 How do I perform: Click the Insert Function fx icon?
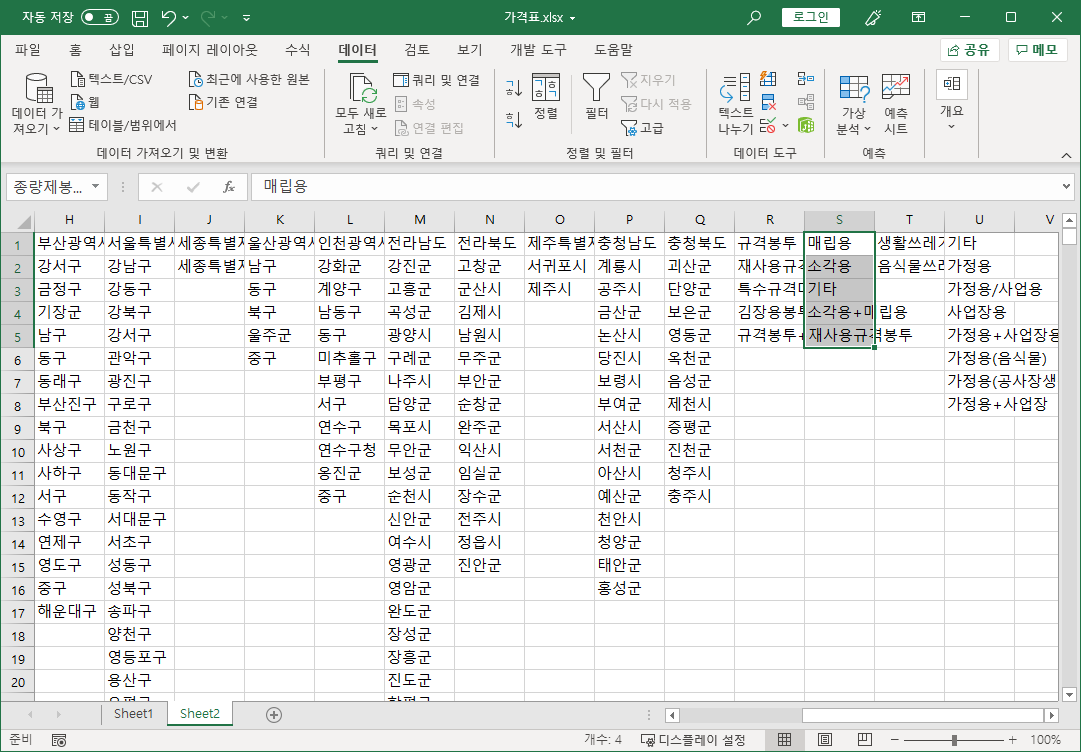click(x=229, y=187)
